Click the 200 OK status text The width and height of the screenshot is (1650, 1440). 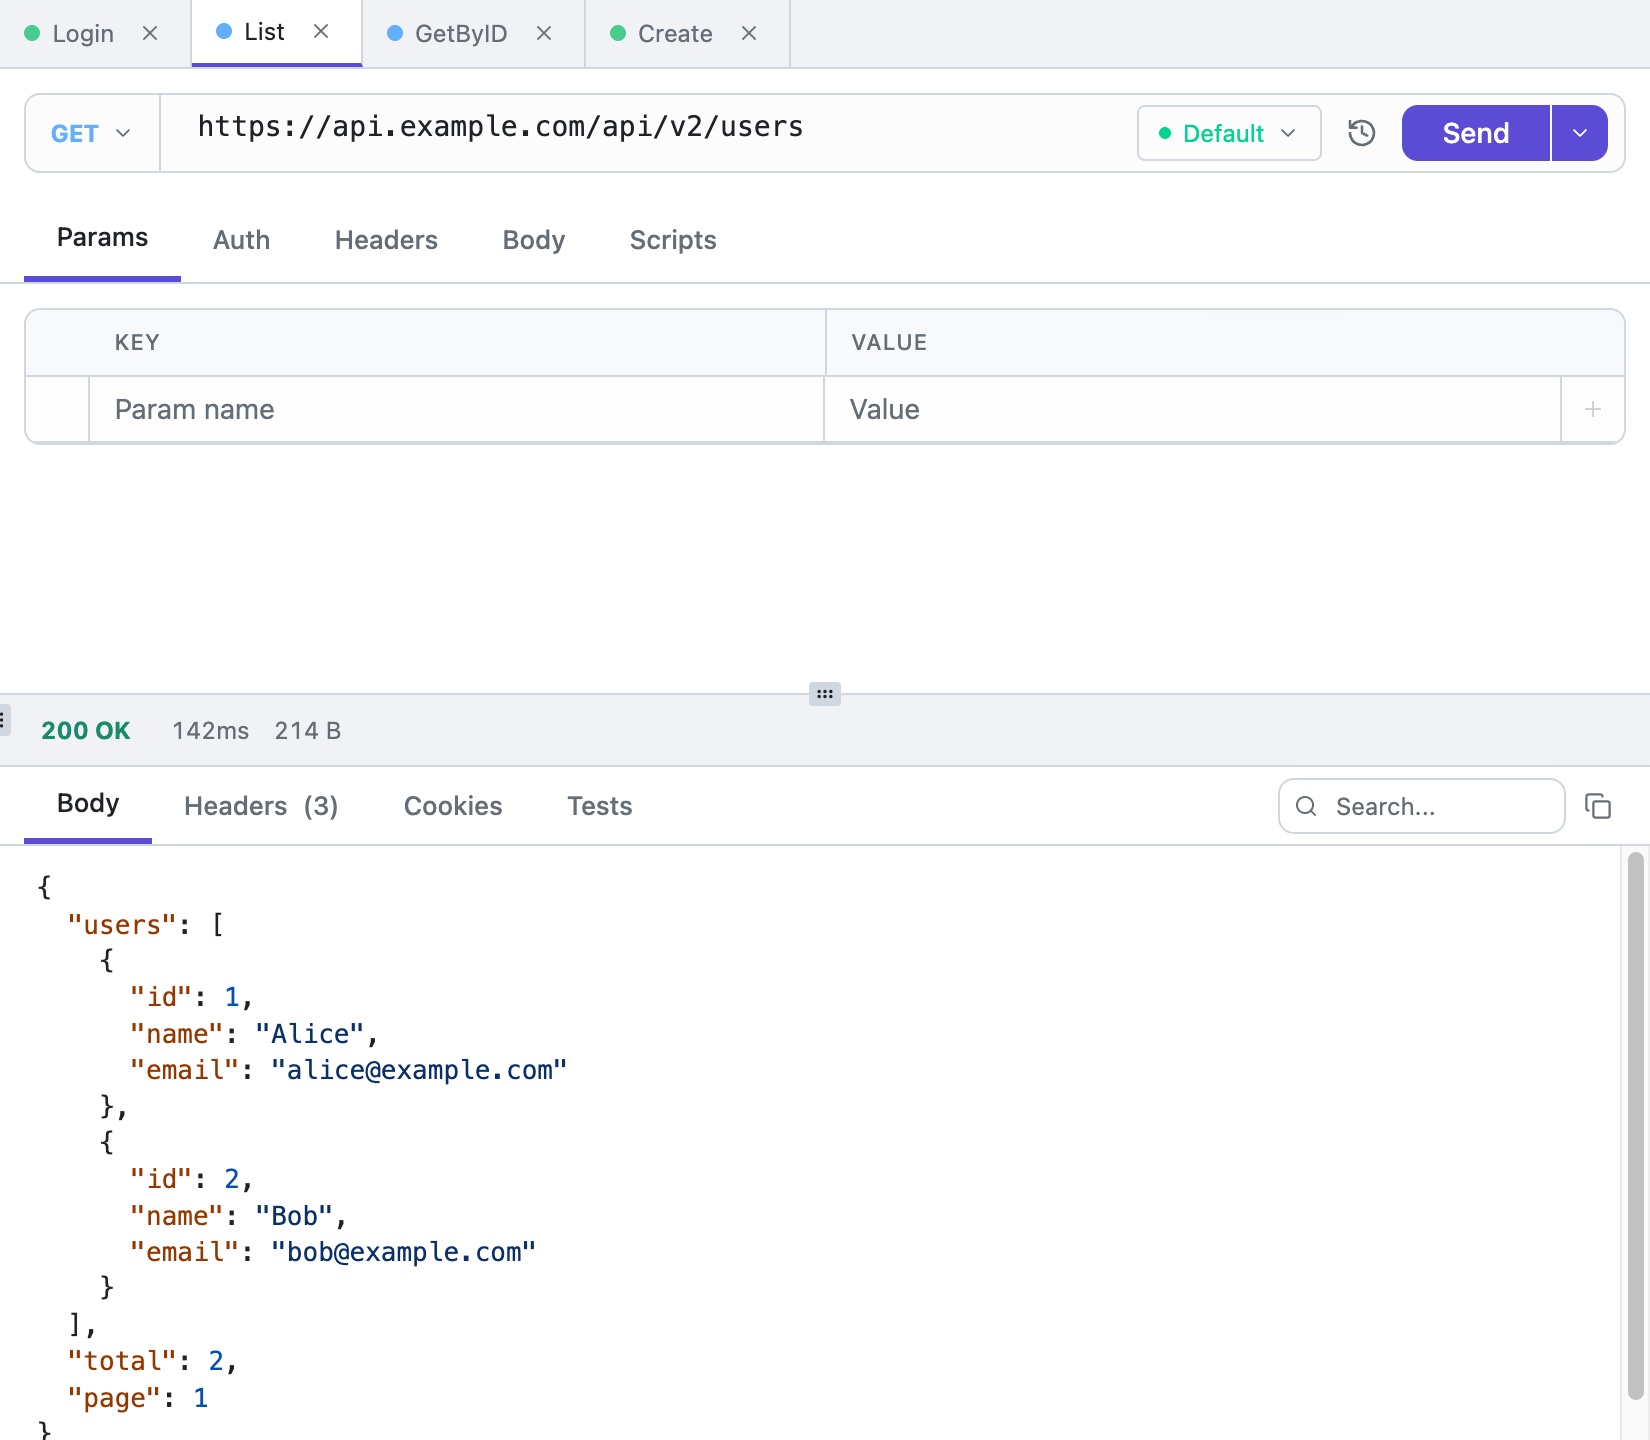(86, 731)
